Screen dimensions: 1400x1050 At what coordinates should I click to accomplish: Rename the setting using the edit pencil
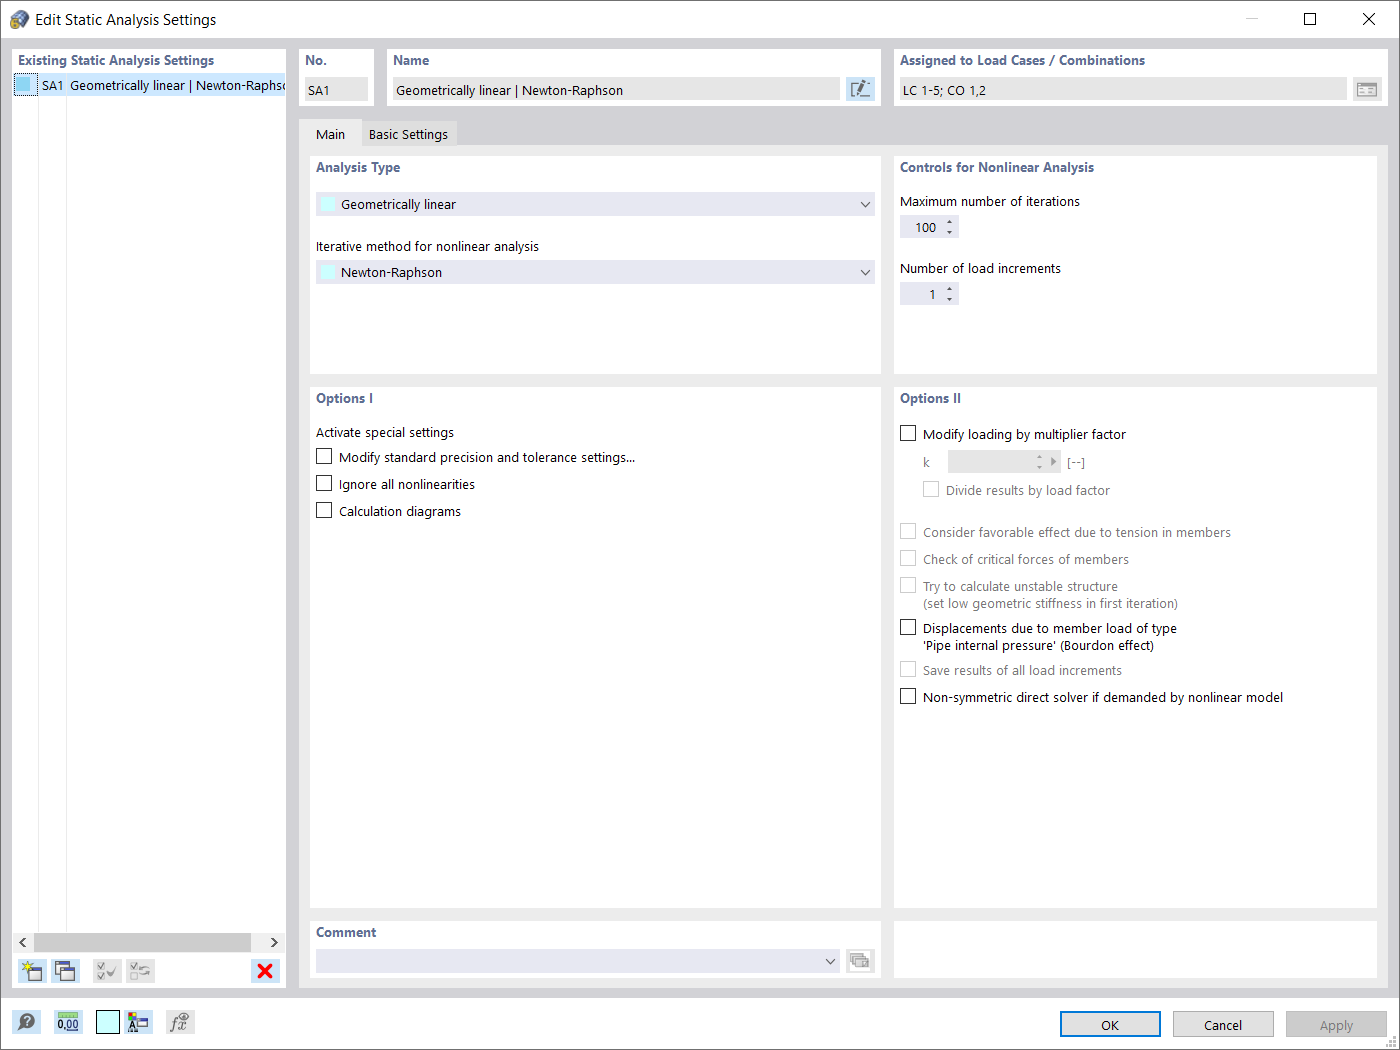pos(860,89)
